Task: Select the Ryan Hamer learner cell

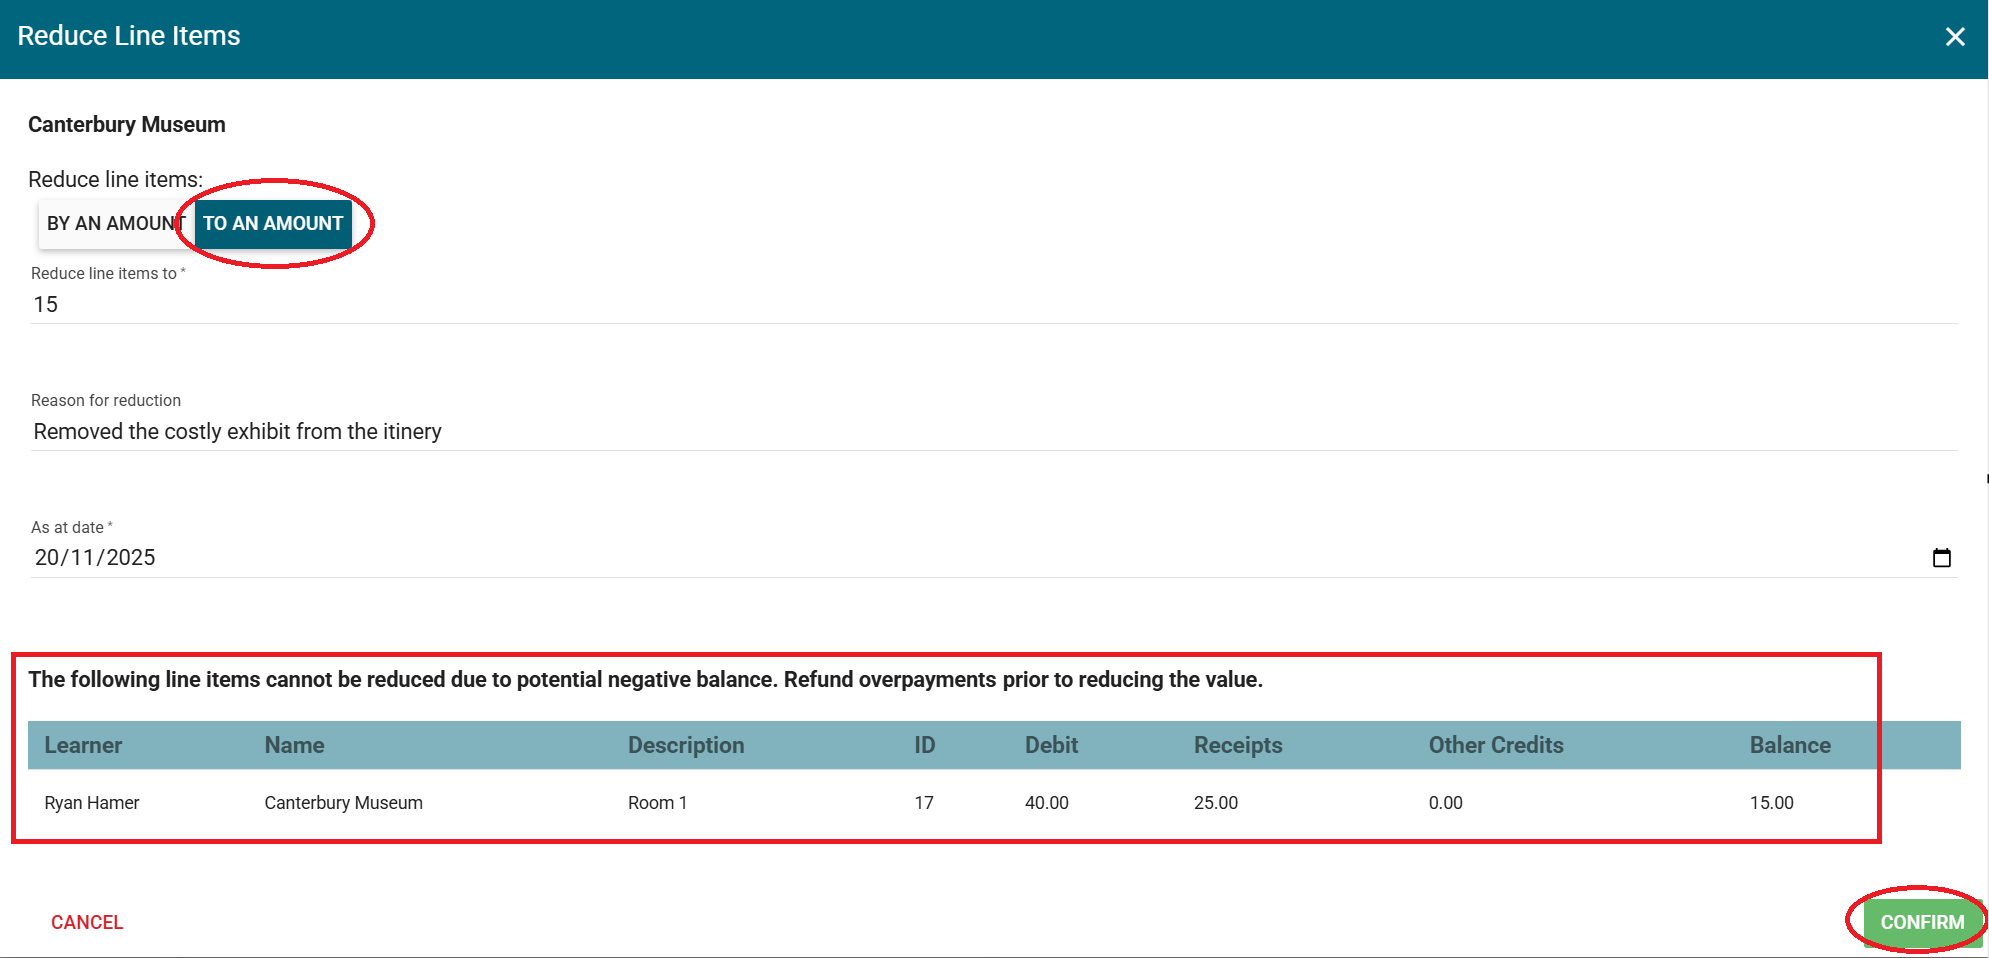Action: pos(92,803)
